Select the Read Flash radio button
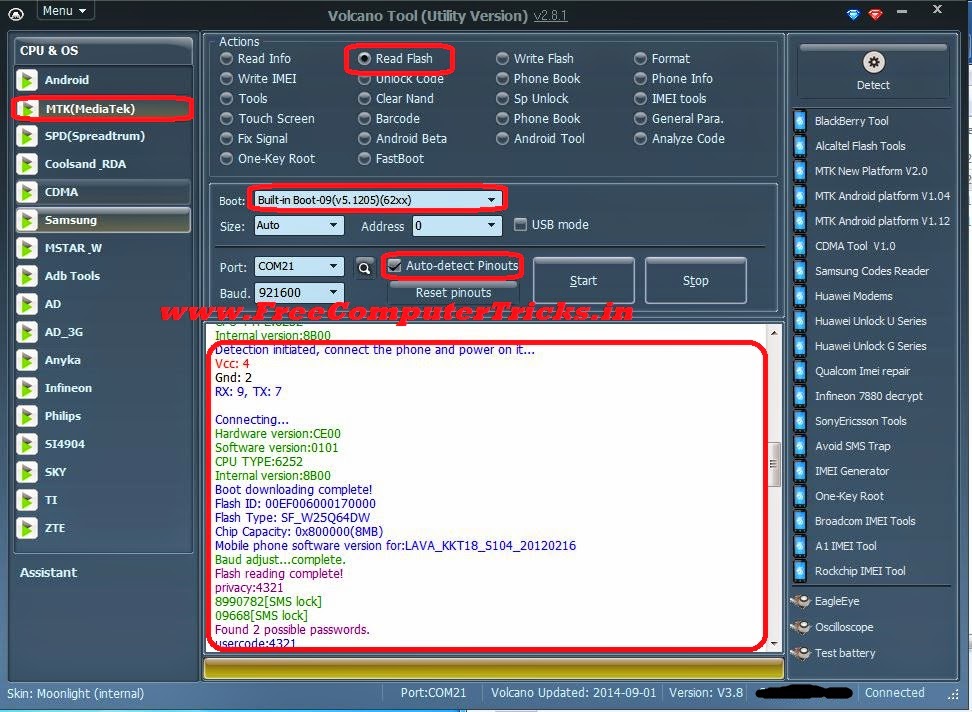Screen dimensions: 972x712 [x=364, y=59]
